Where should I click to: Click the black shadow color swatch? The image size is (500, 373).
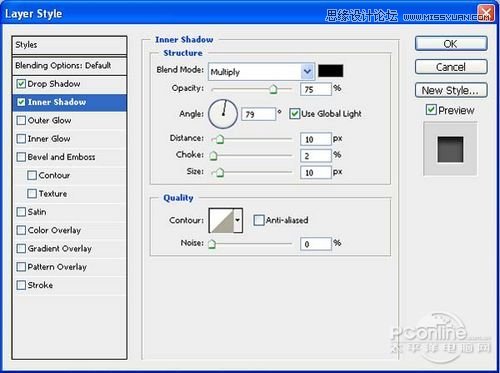[x=330, y=71]
